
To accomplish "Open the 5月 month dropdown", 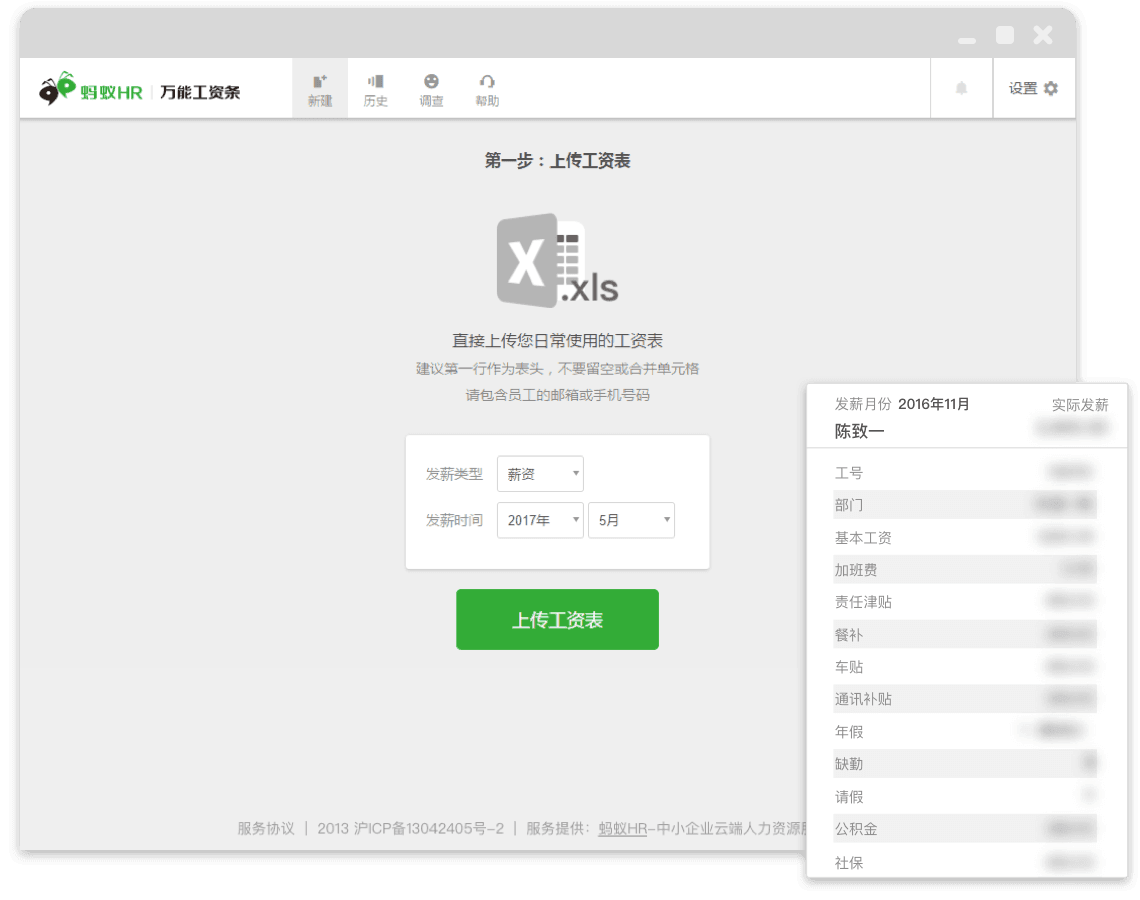I will pos(631,520).
